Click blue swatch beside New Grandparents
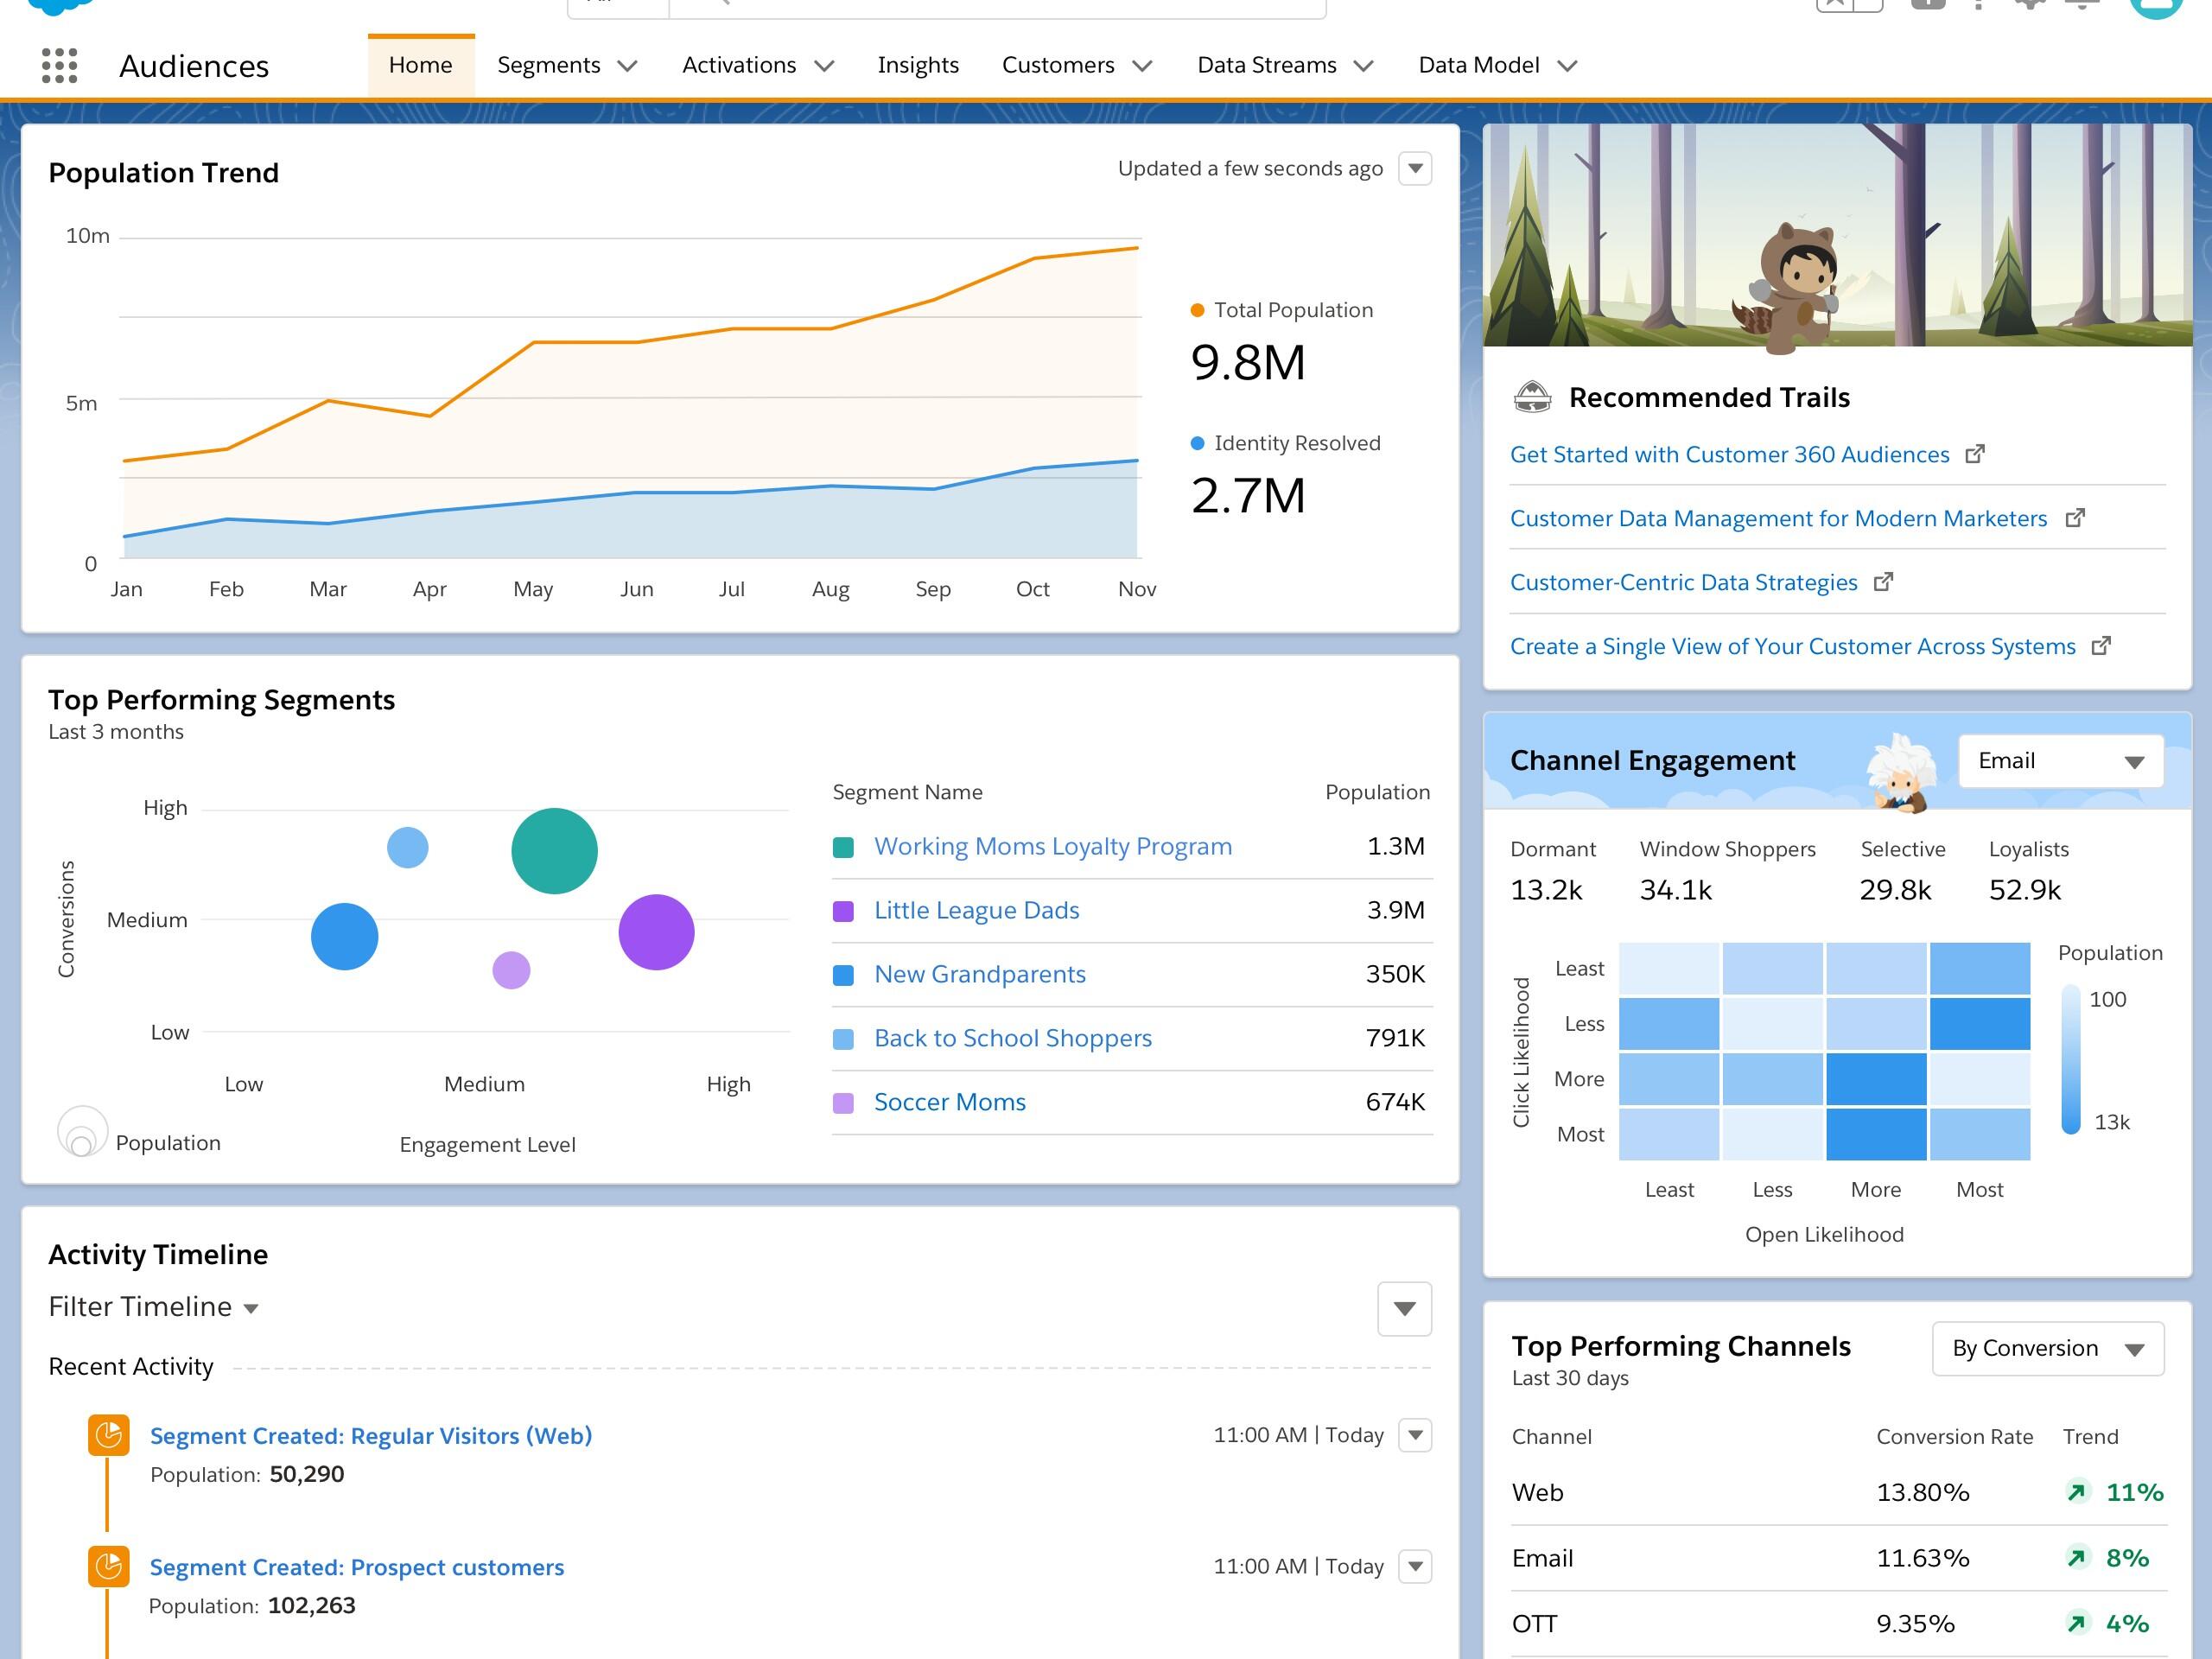The height and width of the screenshot is (1659, 2212). click(x=843, y=975)
